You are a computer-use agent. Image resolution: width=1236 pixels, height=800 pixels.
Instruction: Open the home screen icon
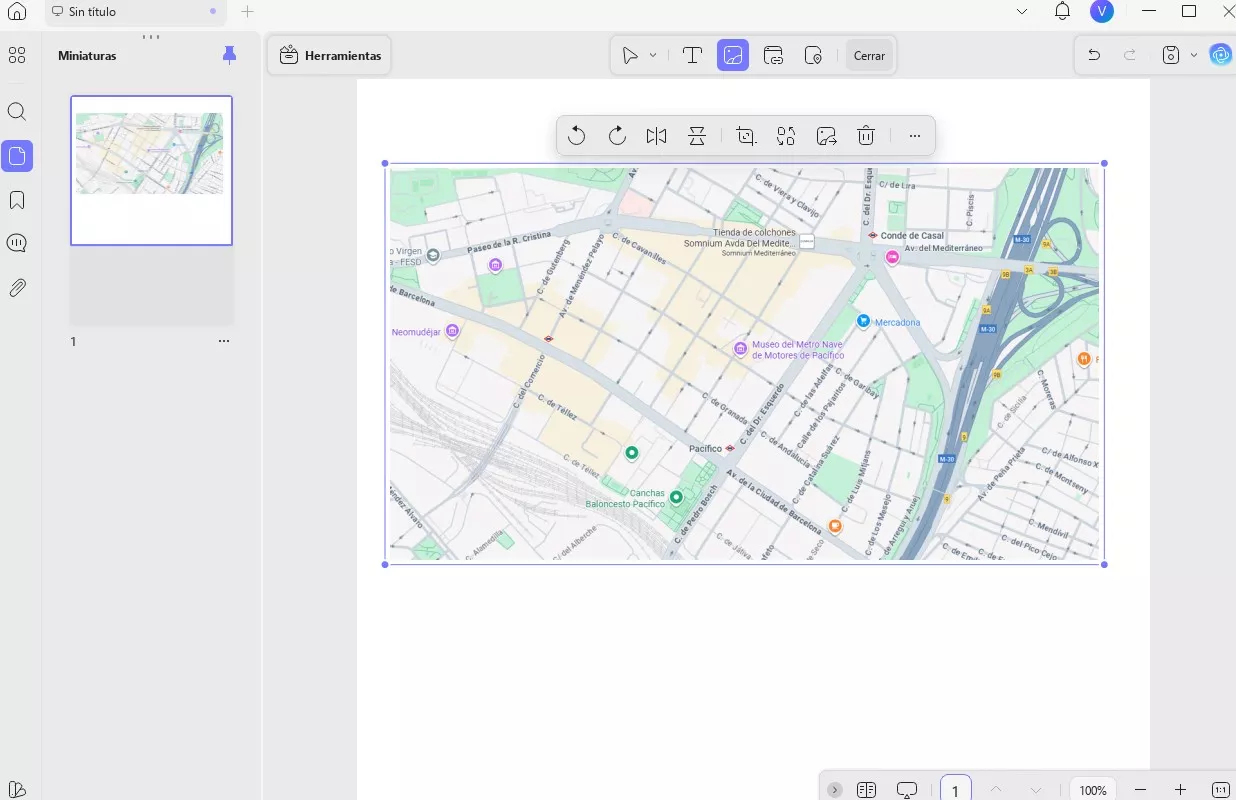pyautogui.click(x=17, y=12)
